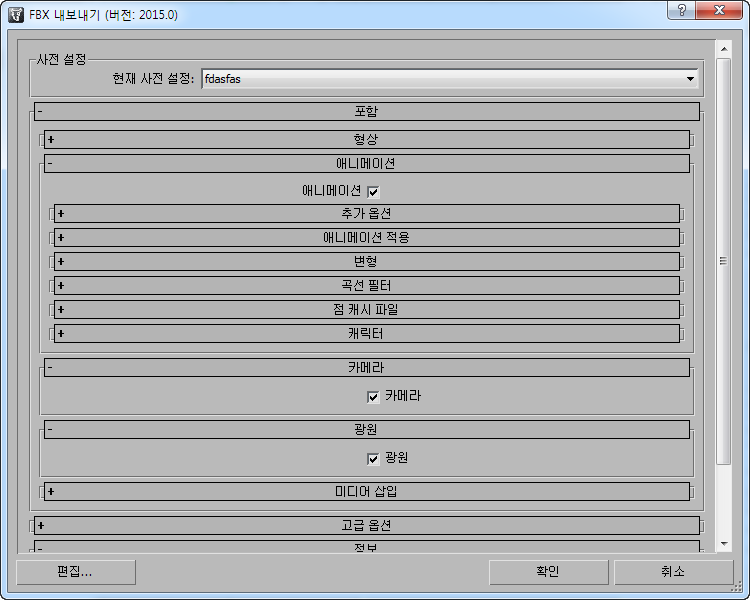
Task: Expand the 미디어 삽입 rollout
Action: [x=367, y=491]
